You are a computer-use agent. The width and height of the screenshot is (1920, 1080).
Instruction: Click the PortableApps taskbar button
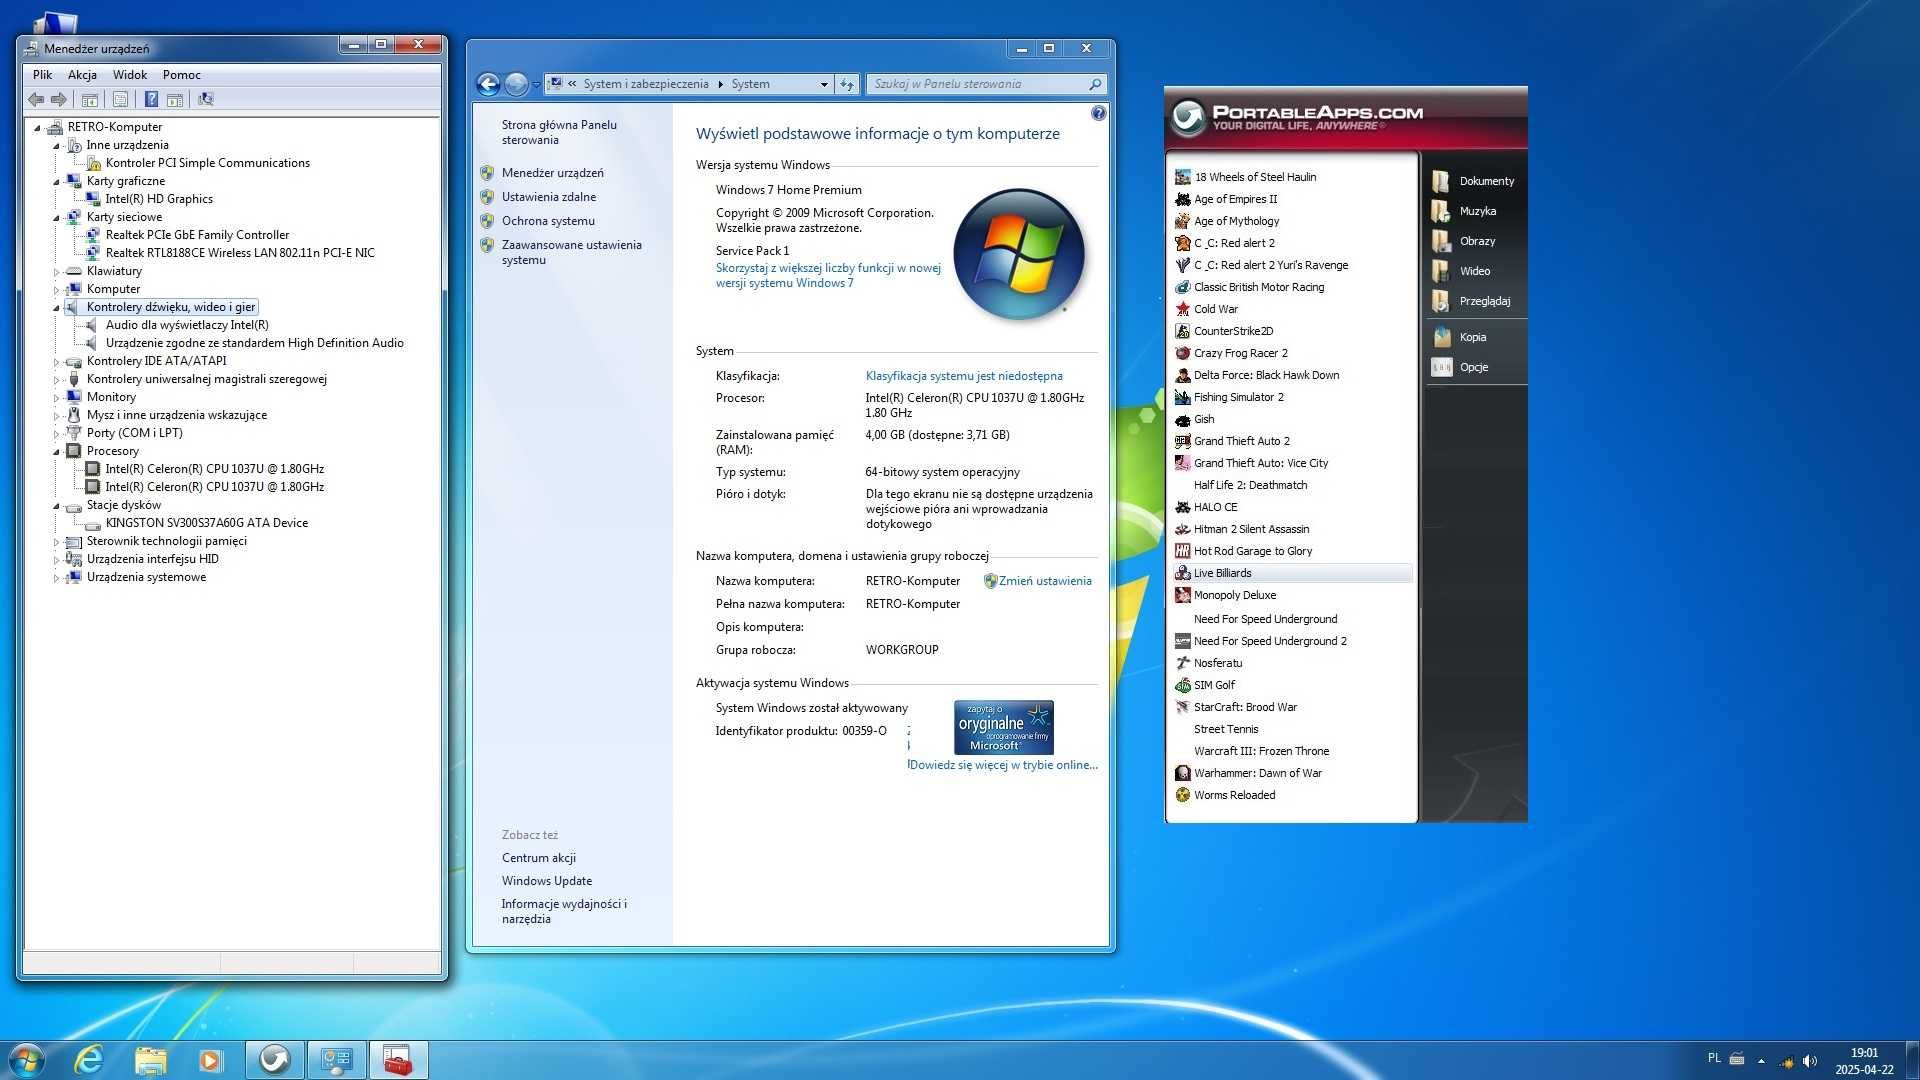(275, 1060)
